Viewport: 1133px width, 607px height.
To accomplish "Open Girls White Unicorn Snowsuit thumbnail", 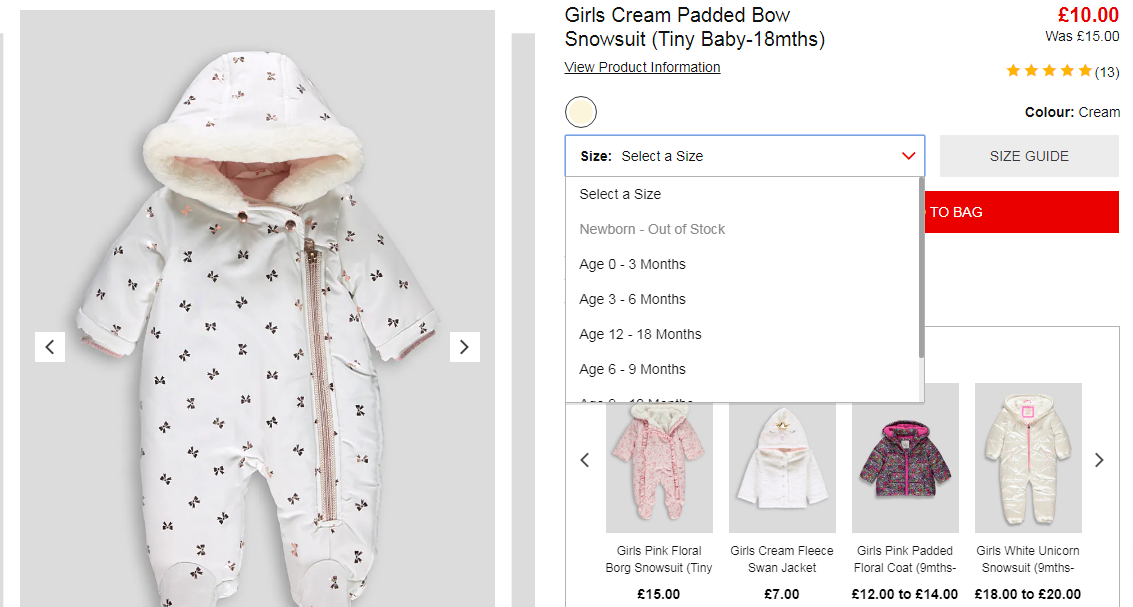I will coord(1028,458).
